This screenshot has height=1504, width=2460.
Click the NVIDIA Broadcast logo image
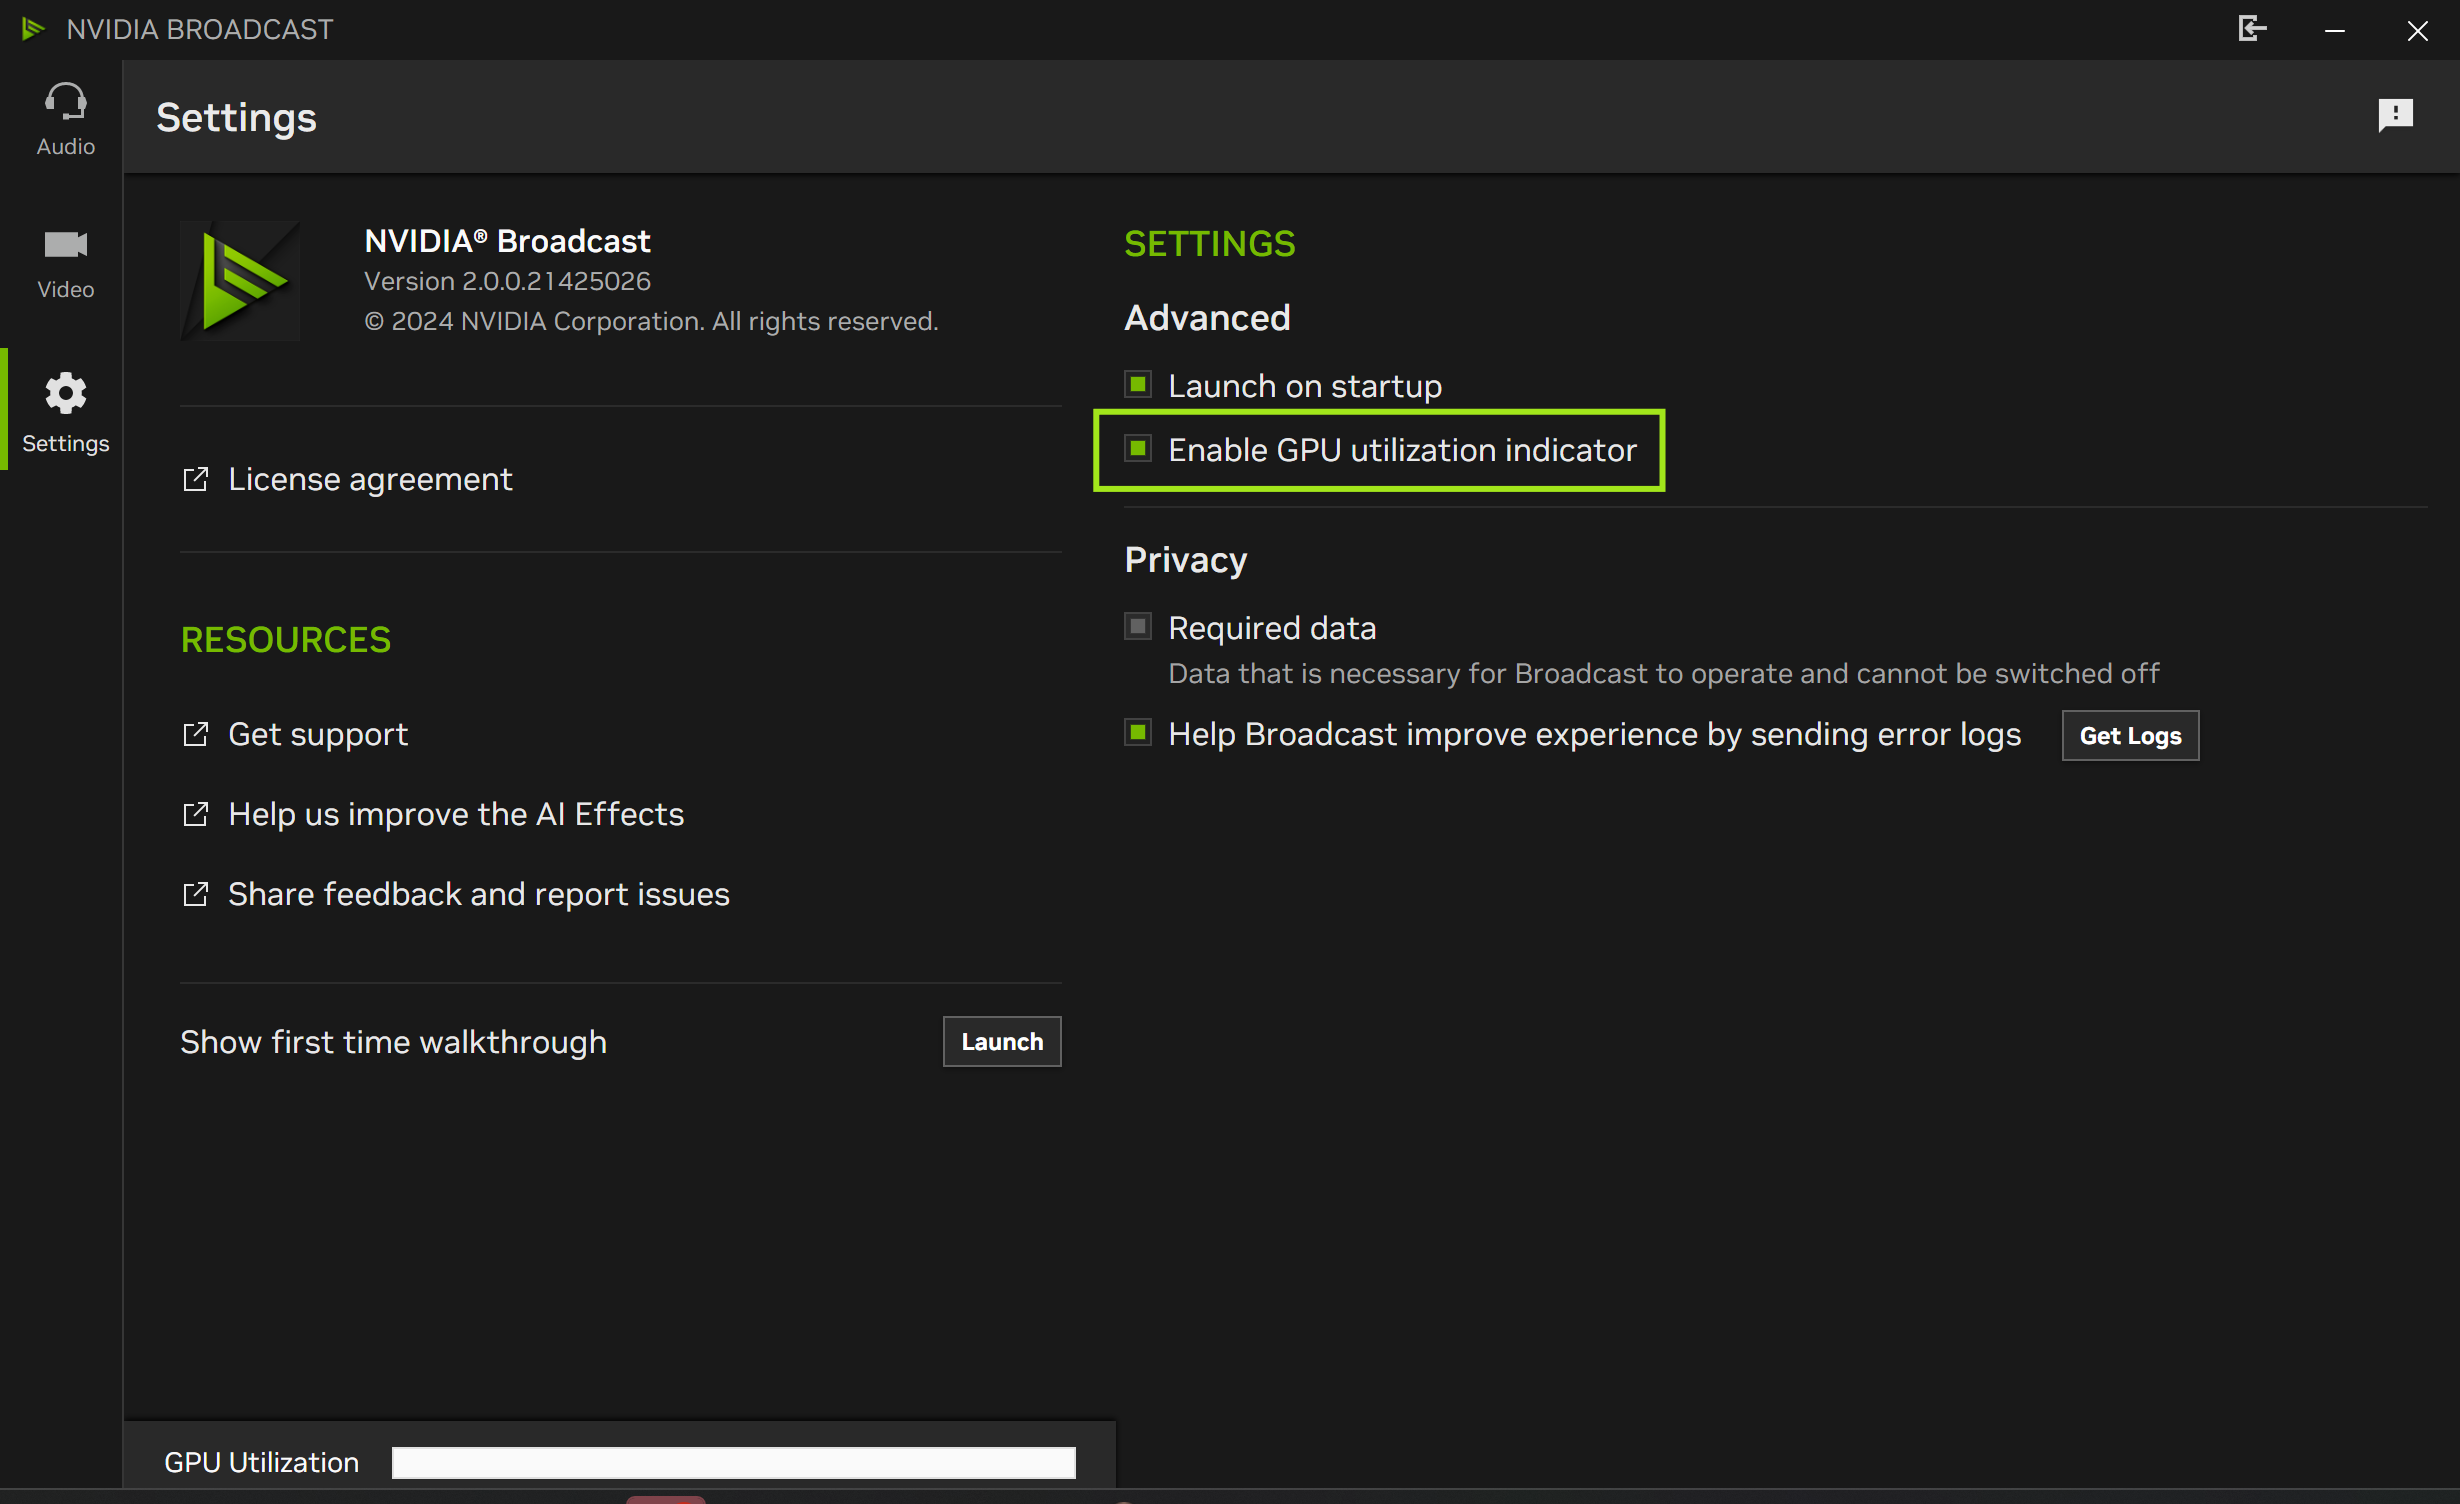click(240, 281)
